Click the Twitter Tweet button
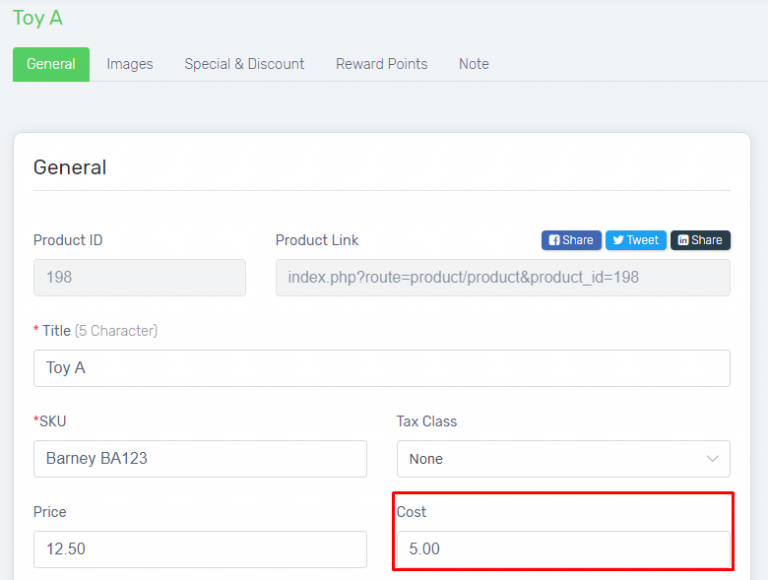 [x=635, y=240]
